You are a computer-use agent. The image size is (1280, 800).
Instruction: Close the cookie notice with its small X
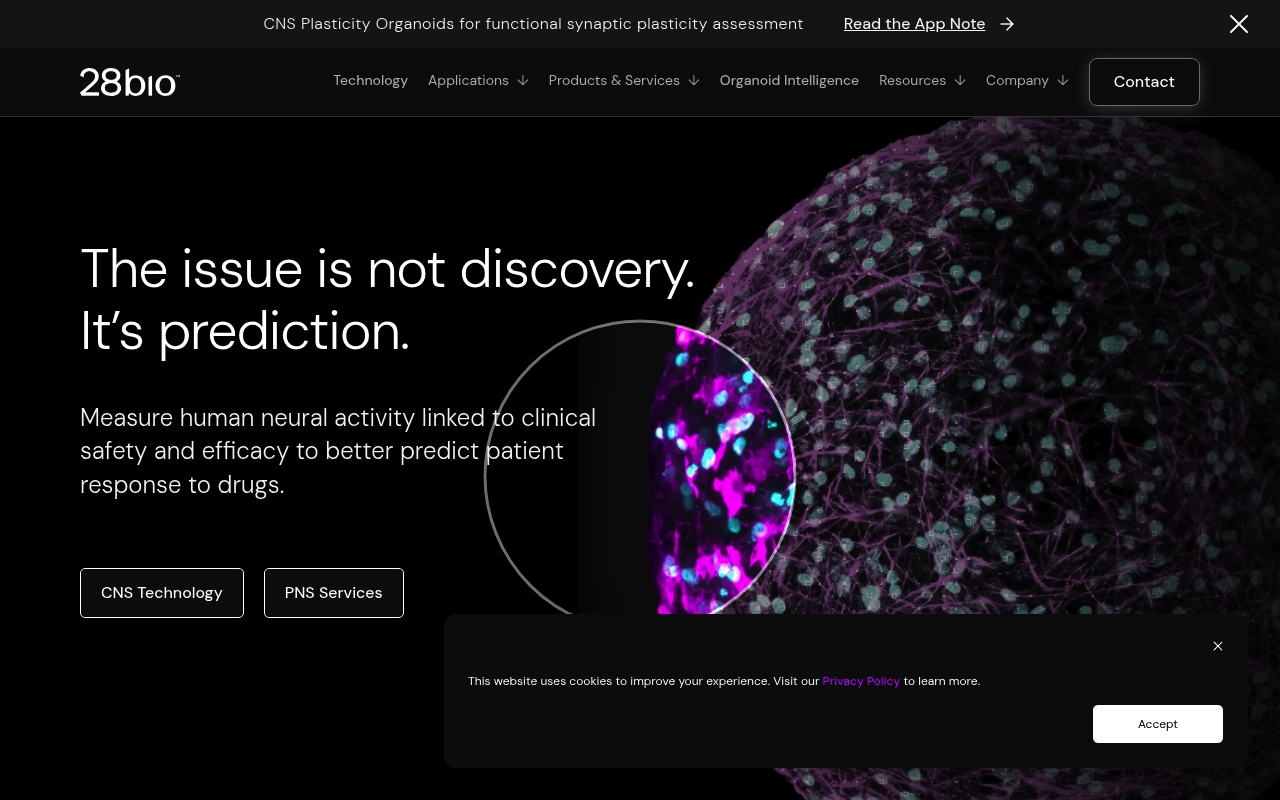tap(1218, 646)
